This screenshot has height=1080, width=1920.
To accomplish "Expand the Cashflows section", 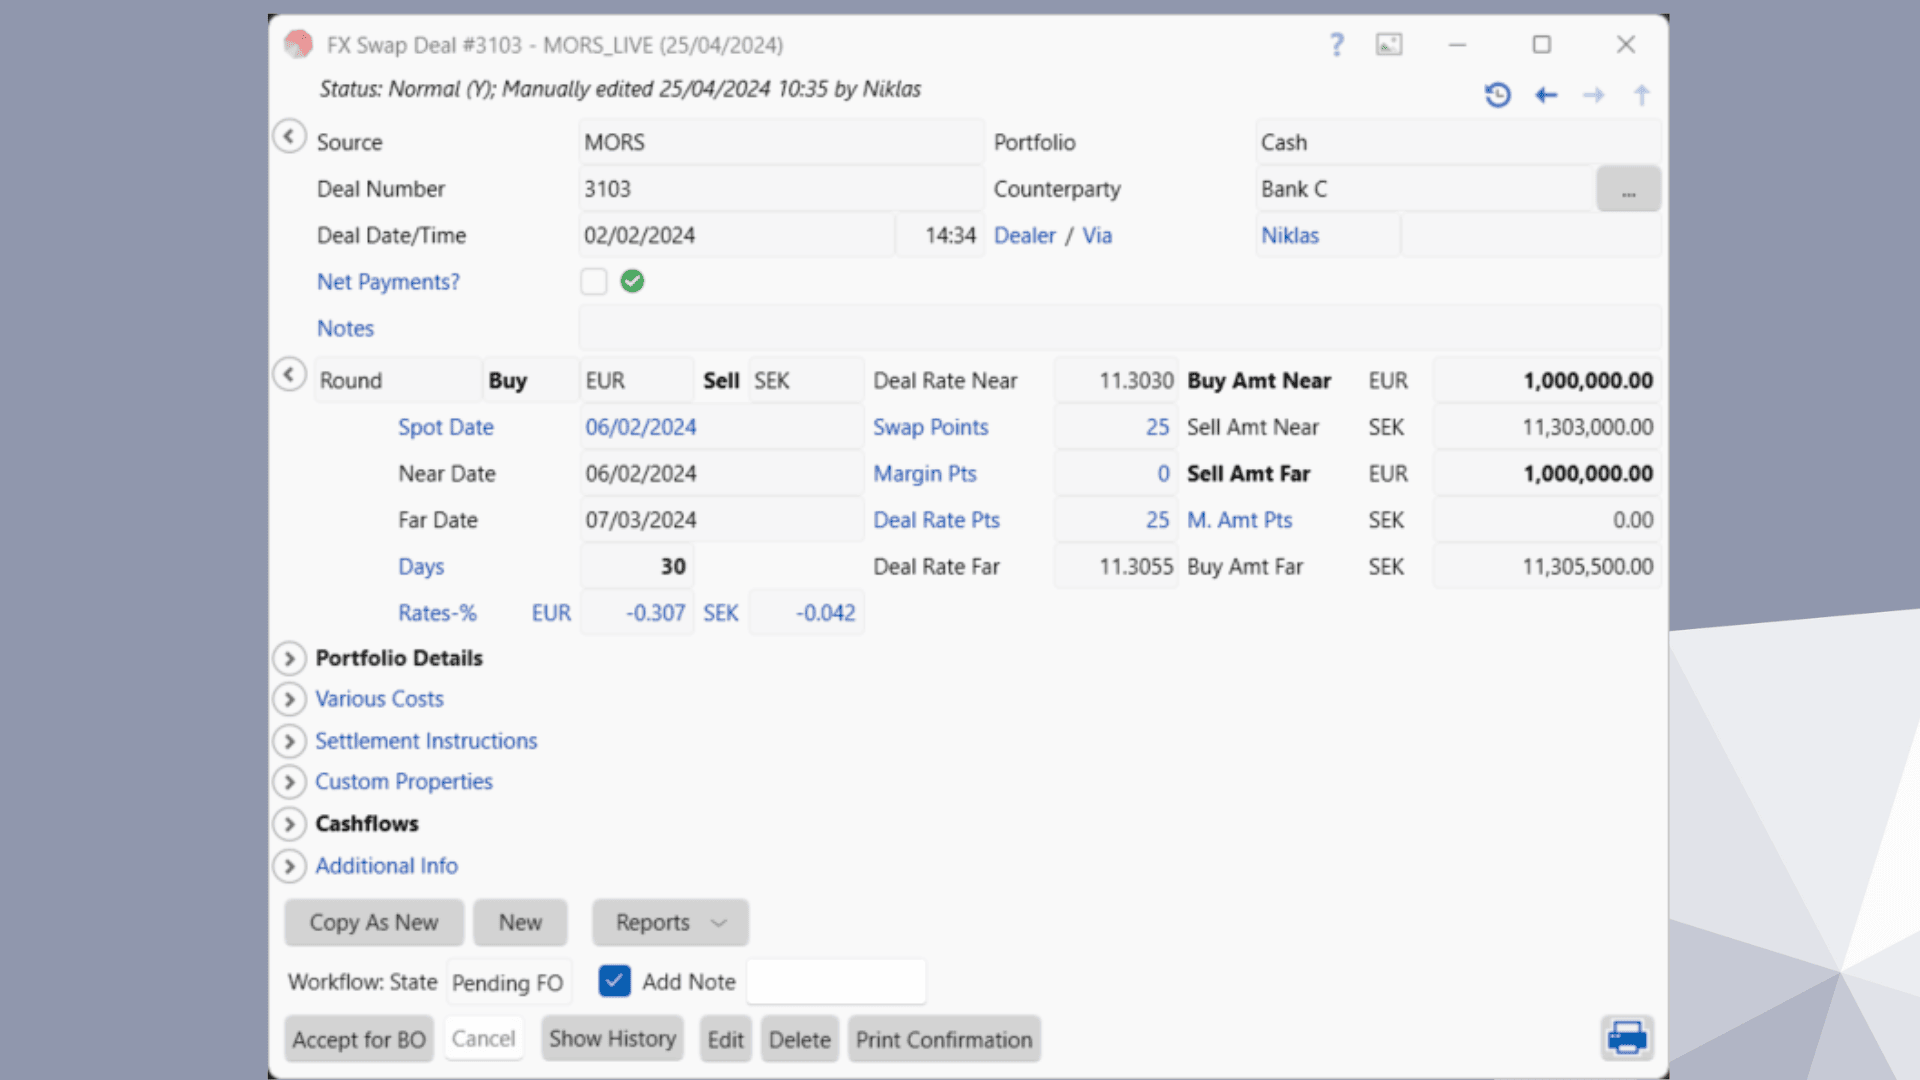I will click(x=289, y=824).
